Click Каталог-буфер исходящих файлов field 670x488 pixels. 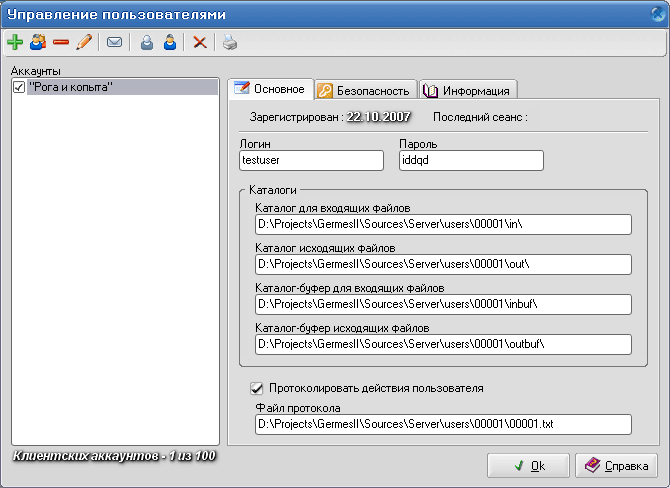443,344
